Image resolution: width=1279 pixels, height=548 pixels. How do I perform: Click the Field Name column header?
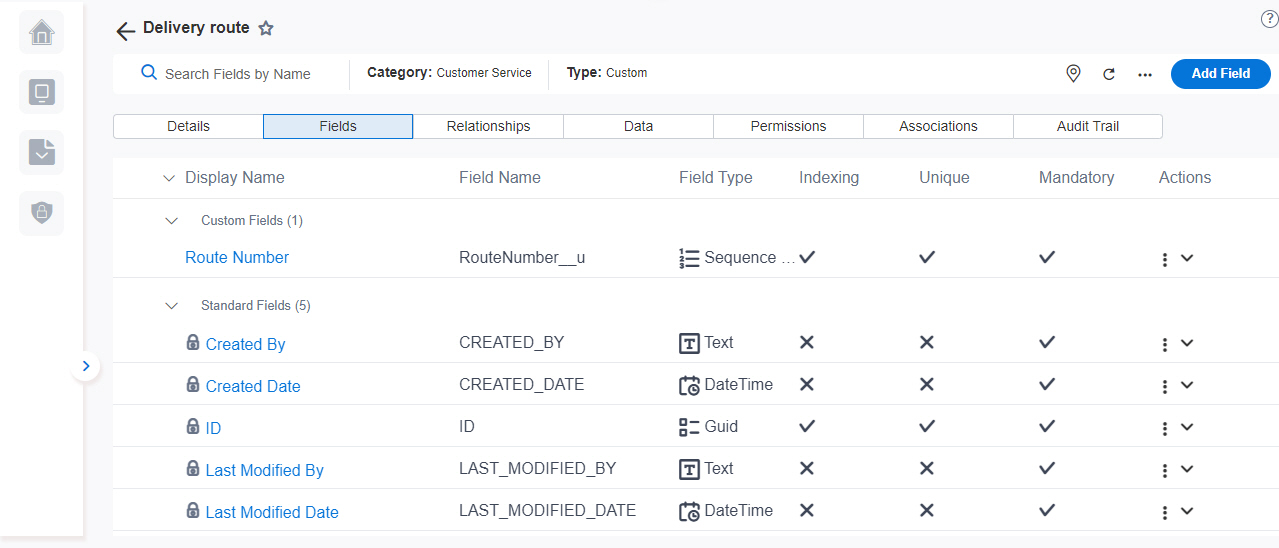pos(500,177)
